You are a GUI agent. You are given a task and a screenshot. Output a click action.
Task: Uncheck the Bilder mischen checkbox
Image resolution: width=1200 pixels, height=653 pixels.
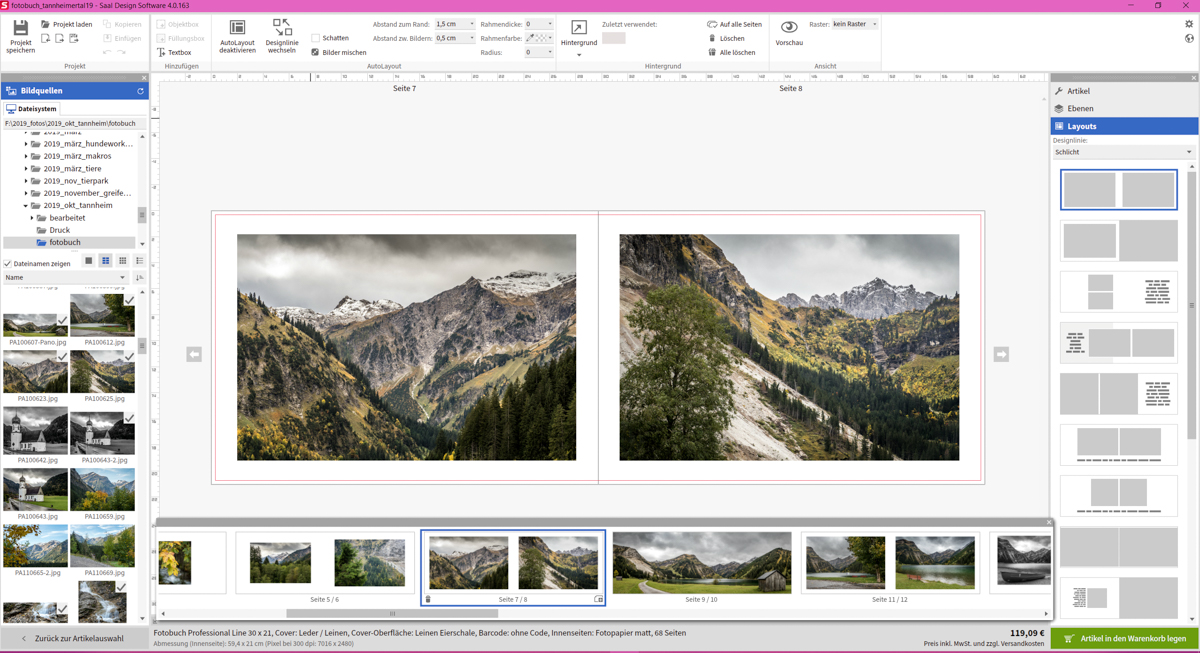pos(316,52)
